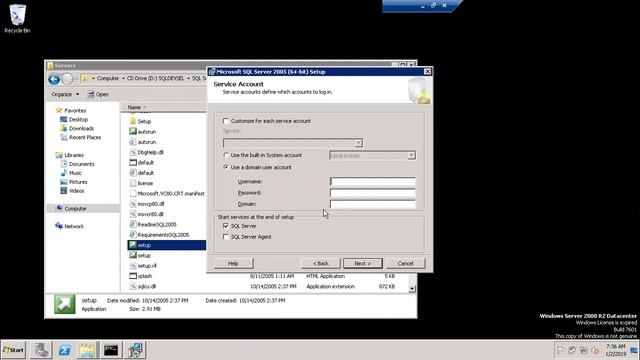
Task: Click the Back arrow in Explorer window
Action: point(54,79)
